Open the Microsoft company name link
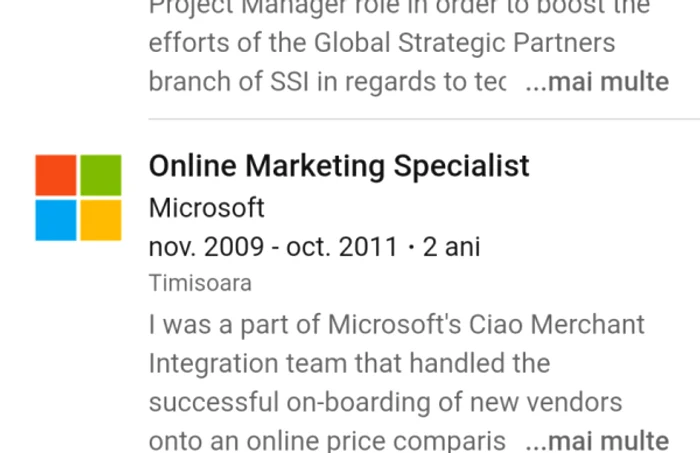 tap(206, 208)
